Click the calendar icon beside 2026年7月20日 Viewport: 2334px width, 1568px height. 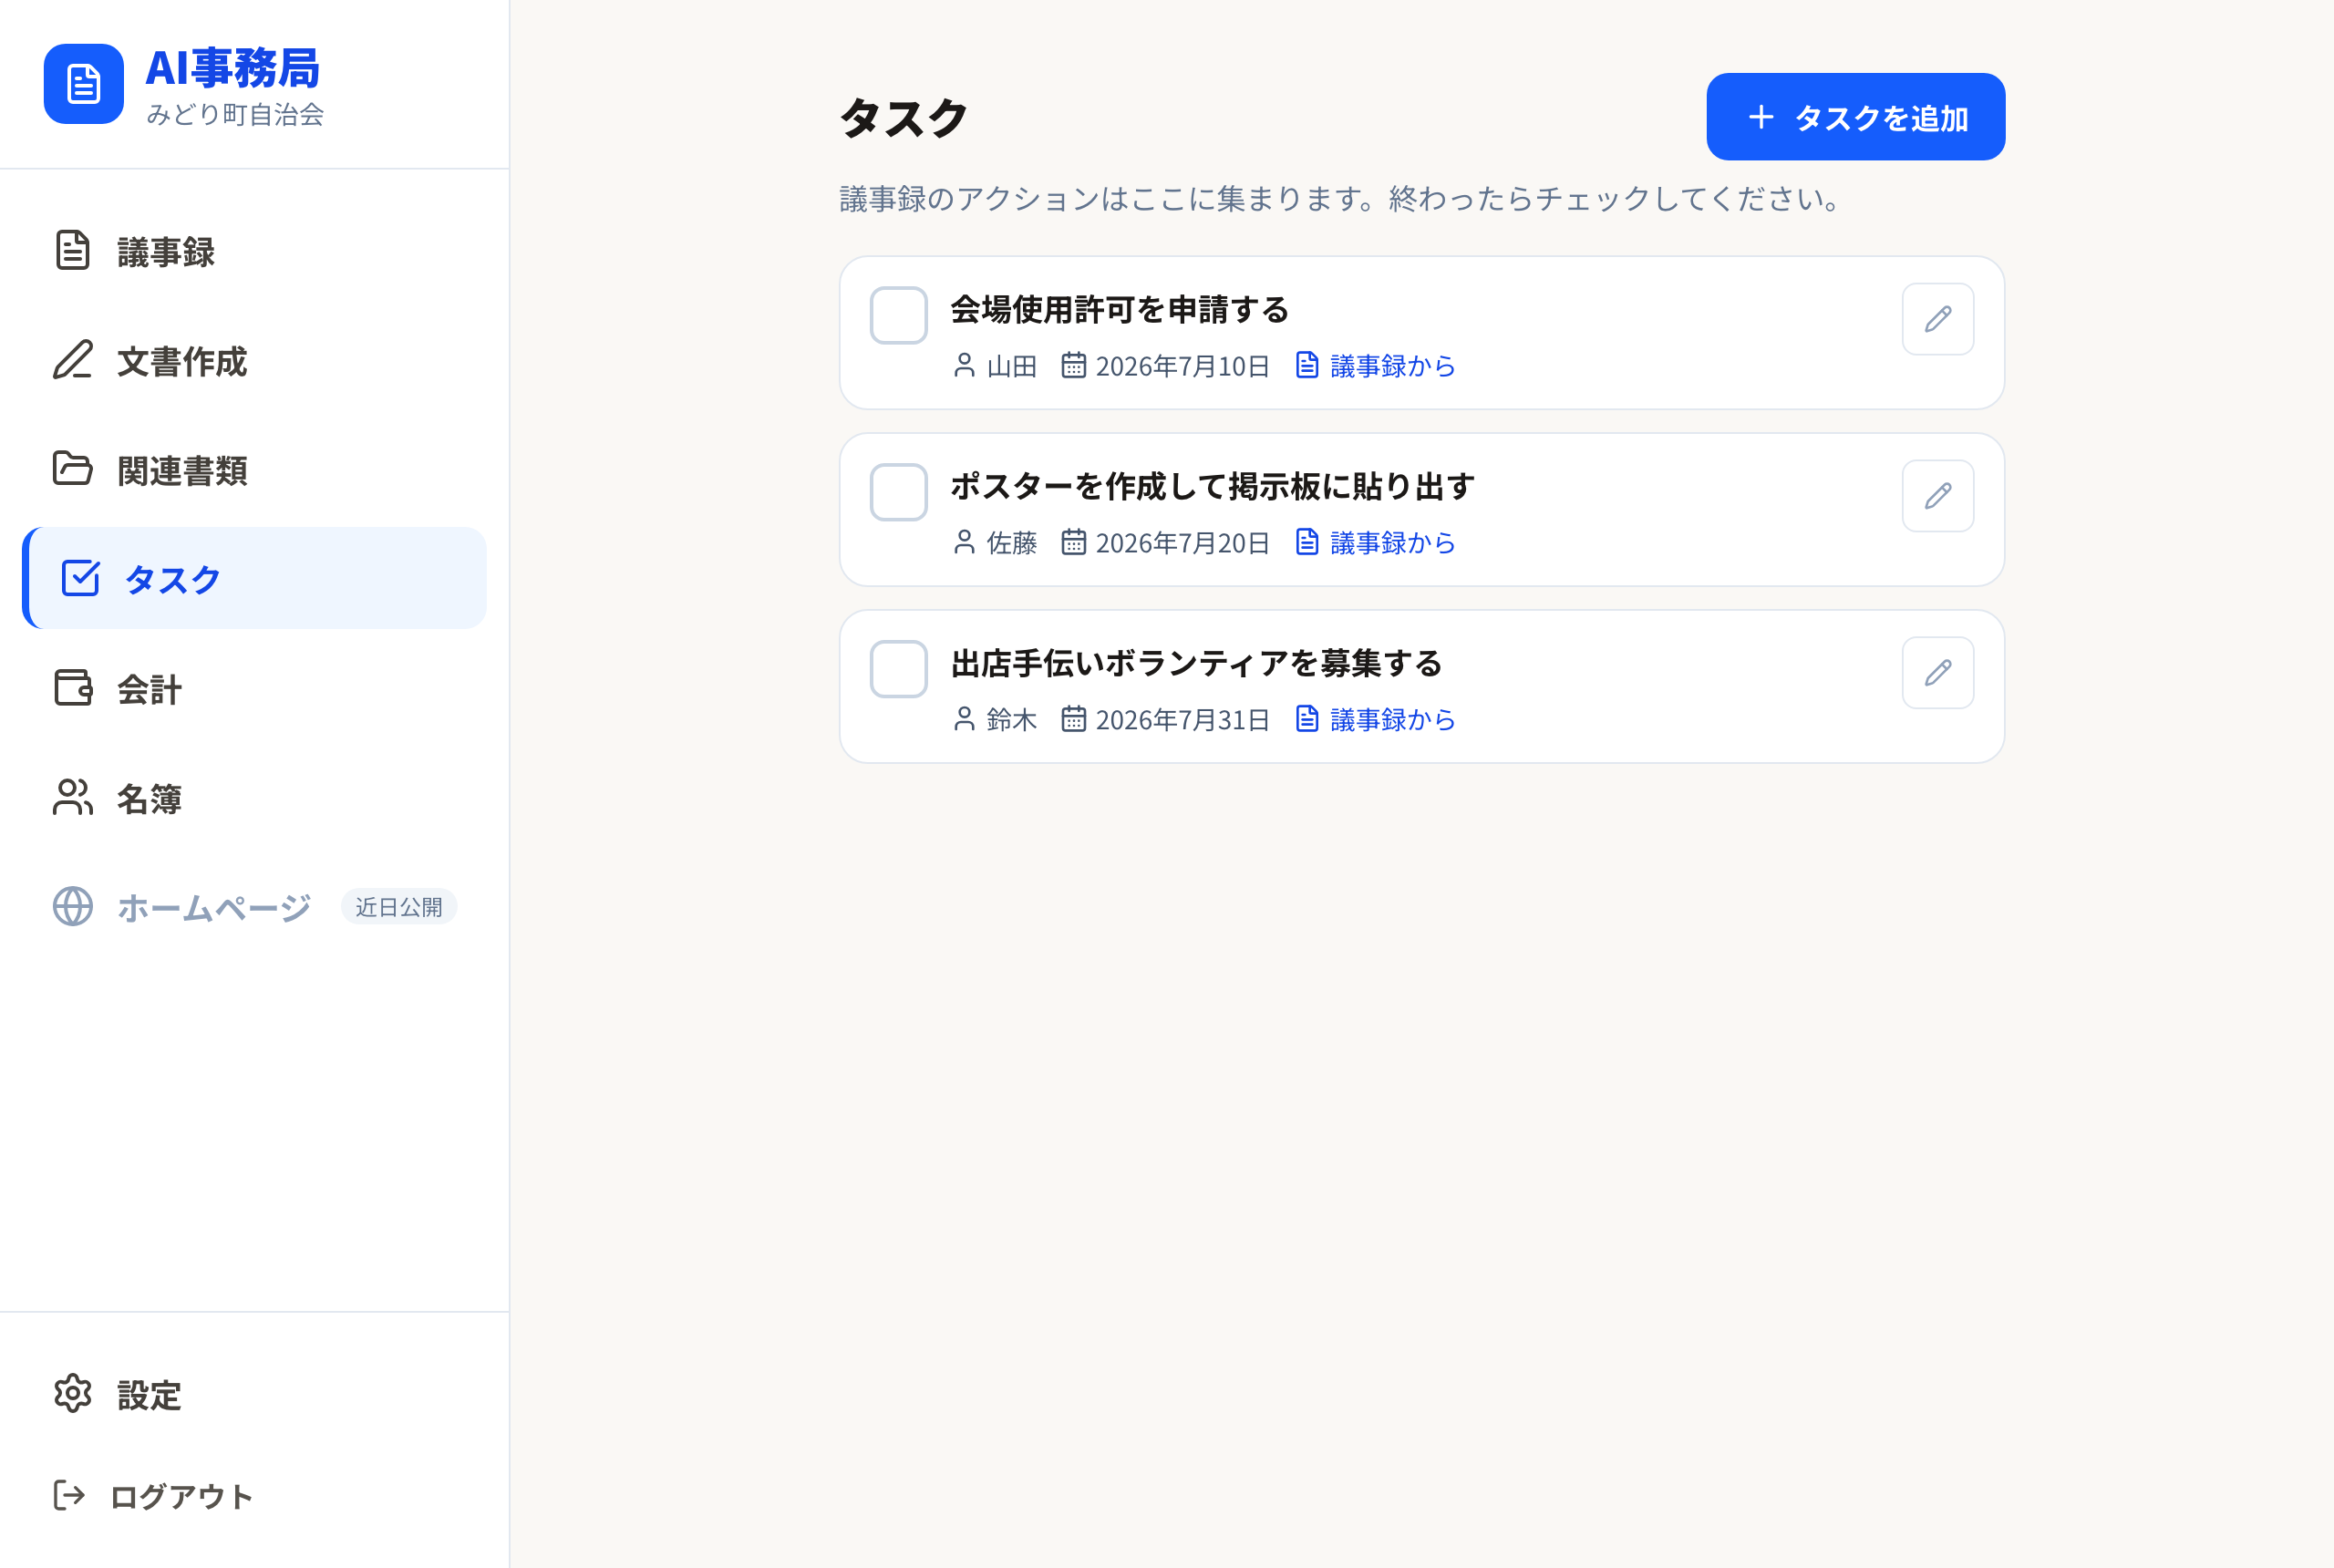1073,542
